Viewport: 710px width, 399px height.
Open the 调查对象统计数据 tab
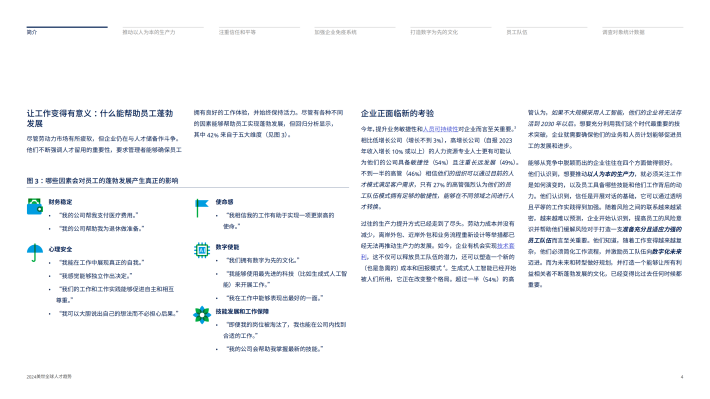click(x=623, y=32)
